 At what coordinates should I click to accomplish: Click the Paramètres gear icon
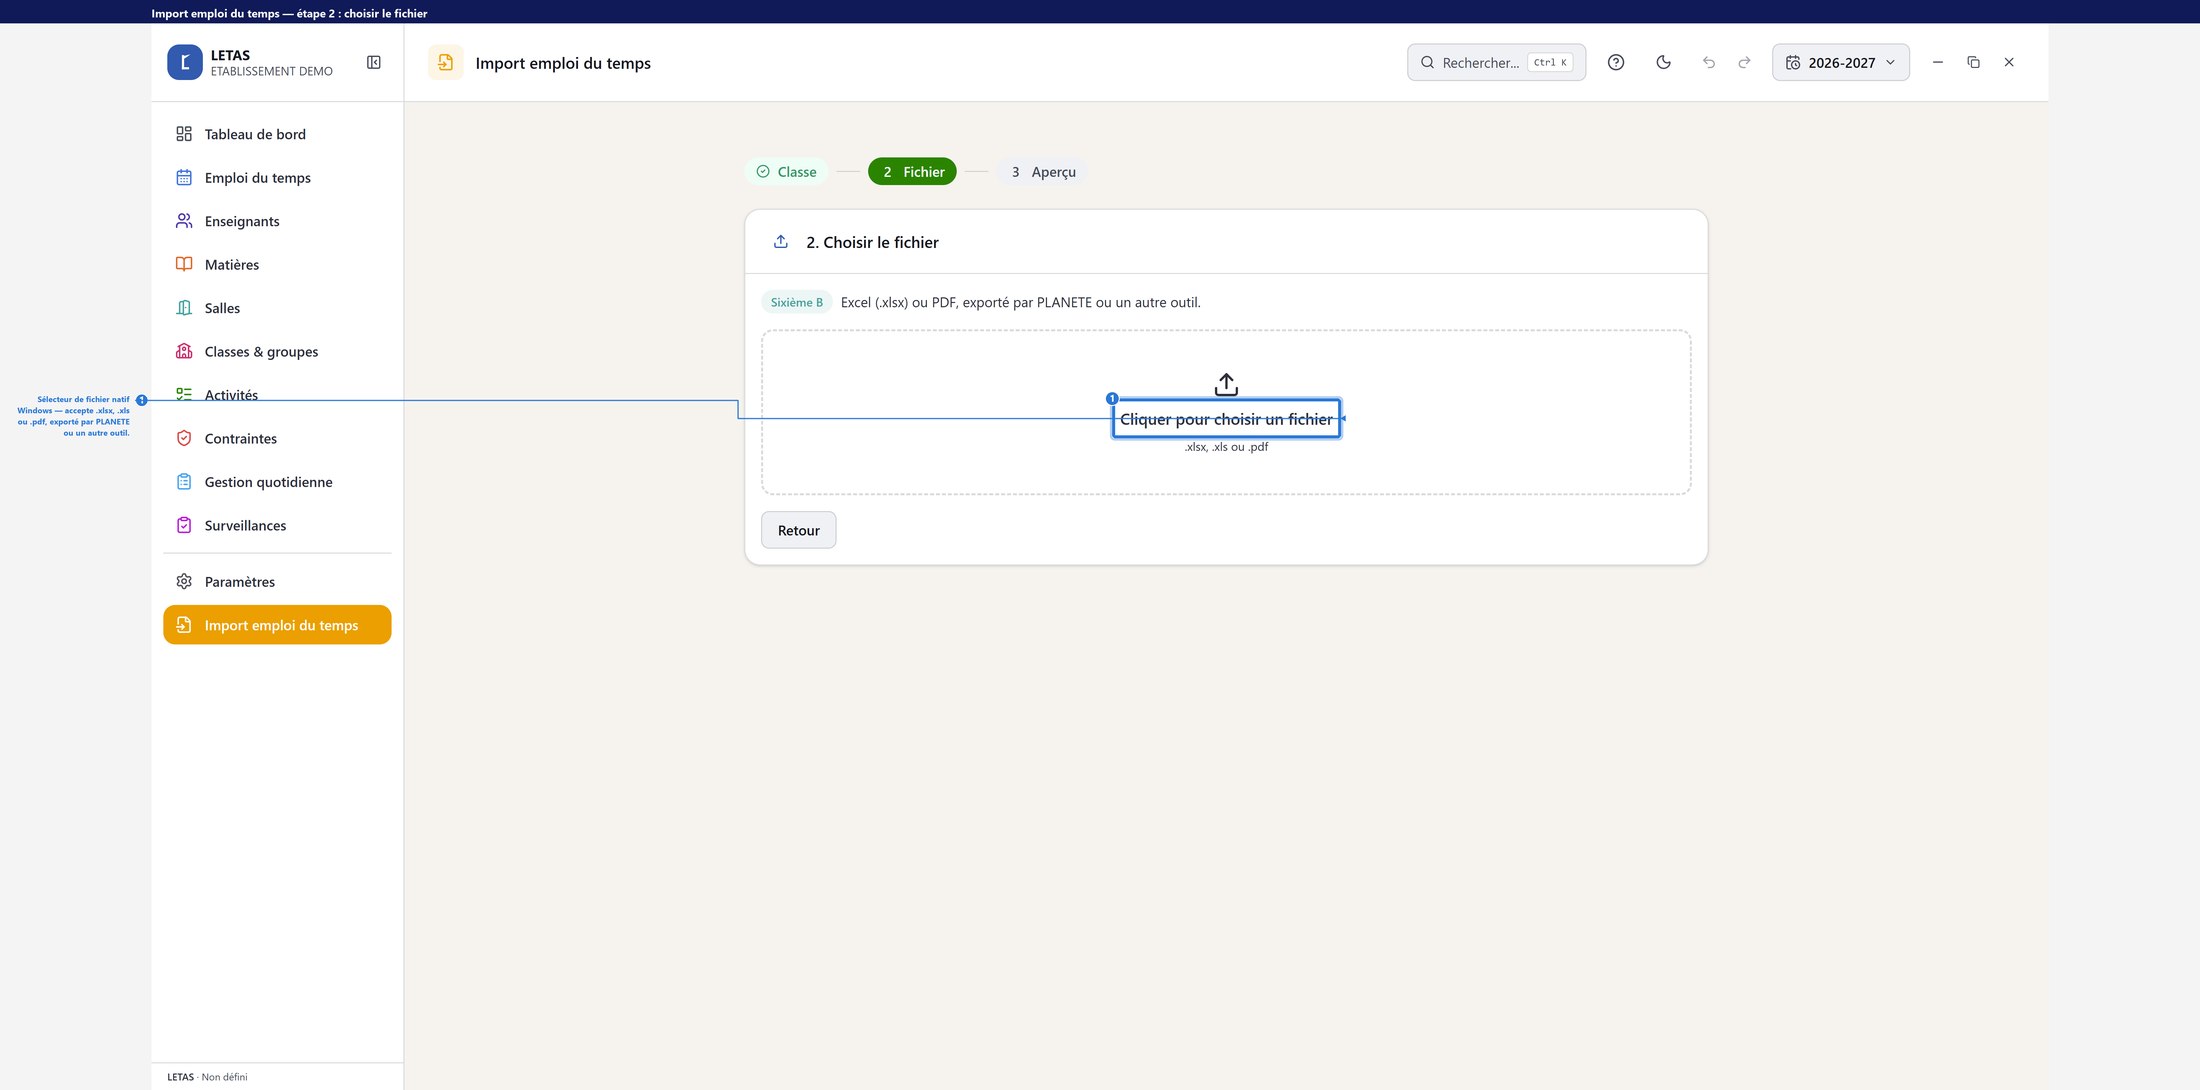tap(184, 581)
